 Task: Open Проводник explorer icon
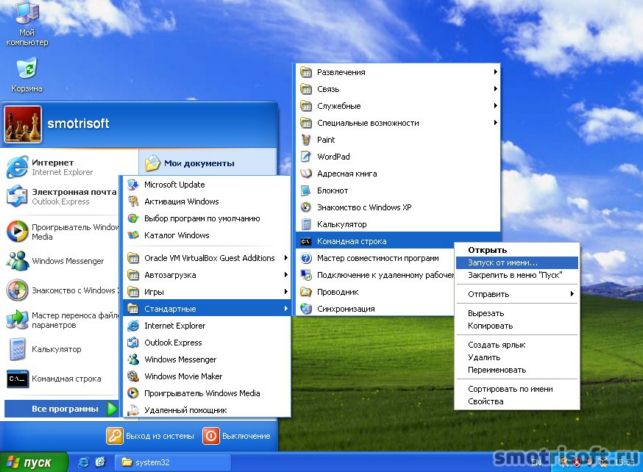306,292
